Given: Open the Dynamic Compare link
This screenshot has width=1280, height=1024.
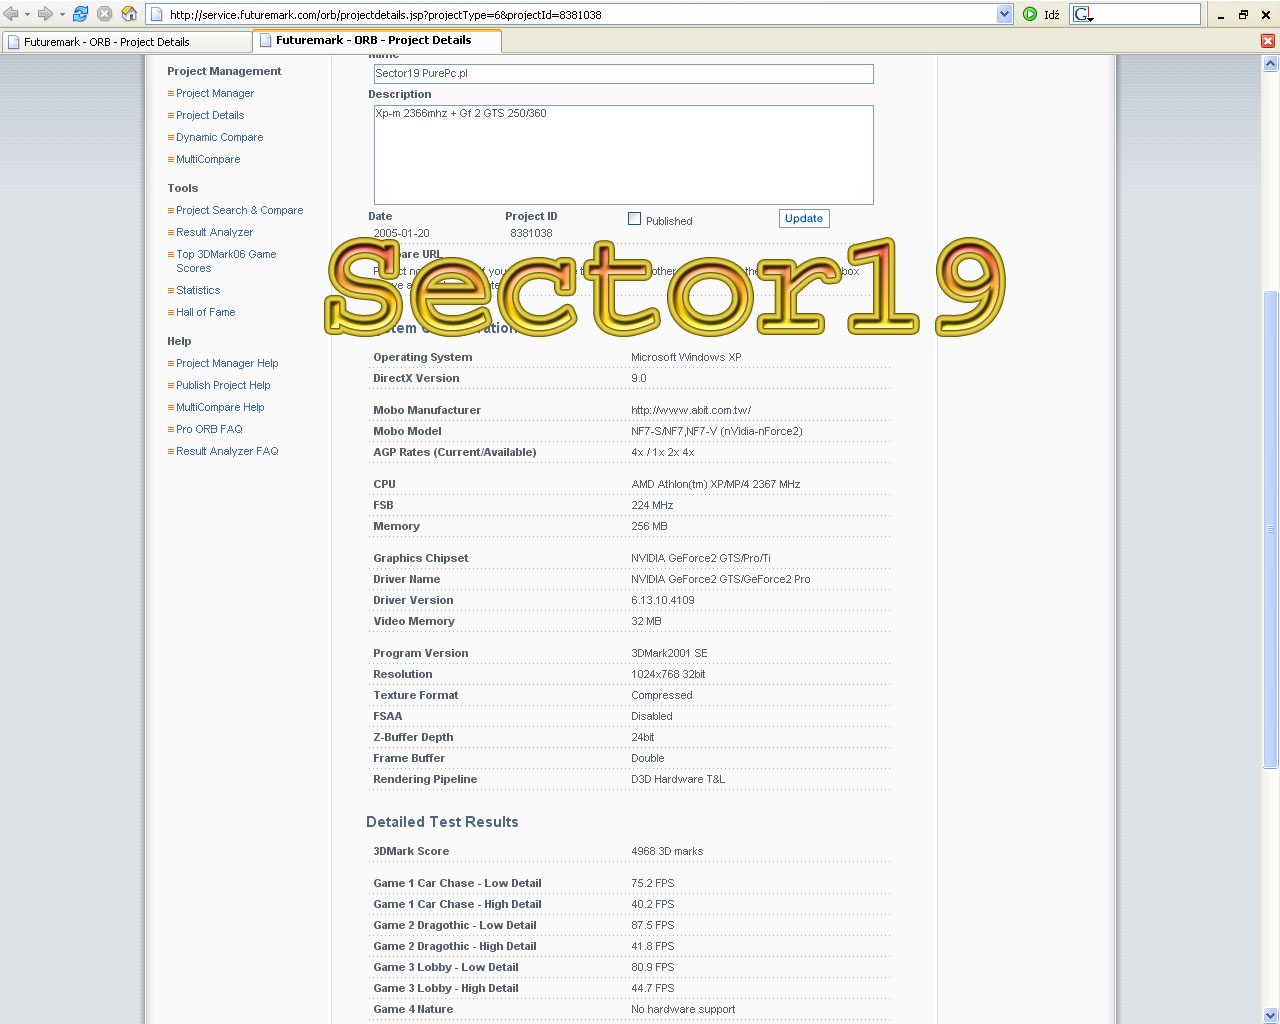Looking at the screenshot, I should pos(220,137).
